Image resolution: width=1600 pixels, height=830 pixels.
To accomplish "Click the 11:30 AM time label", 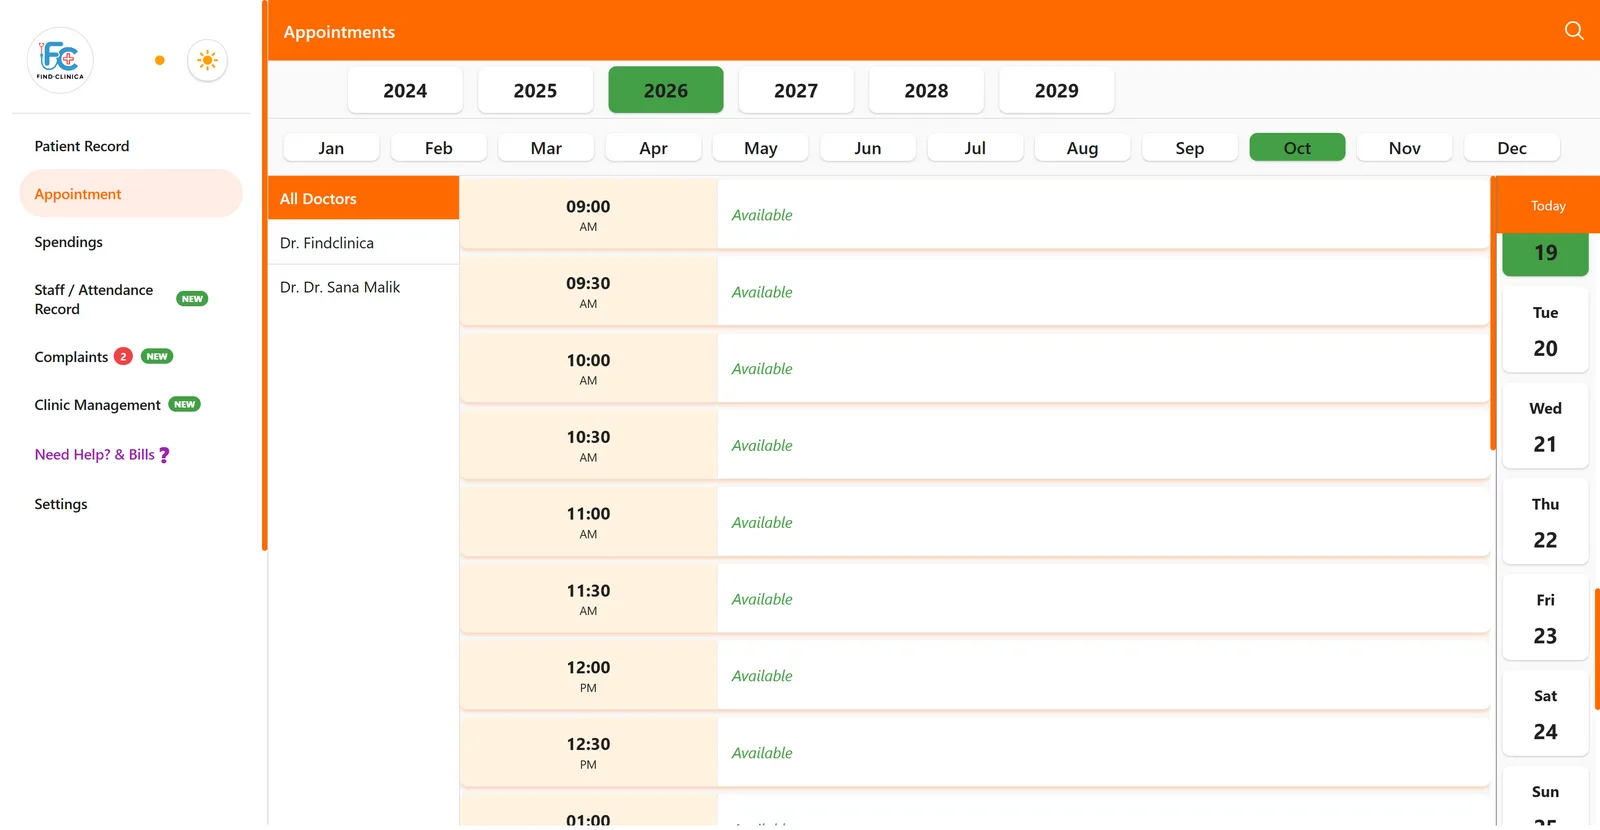I will pyautogui.click(x=588, y=599).
